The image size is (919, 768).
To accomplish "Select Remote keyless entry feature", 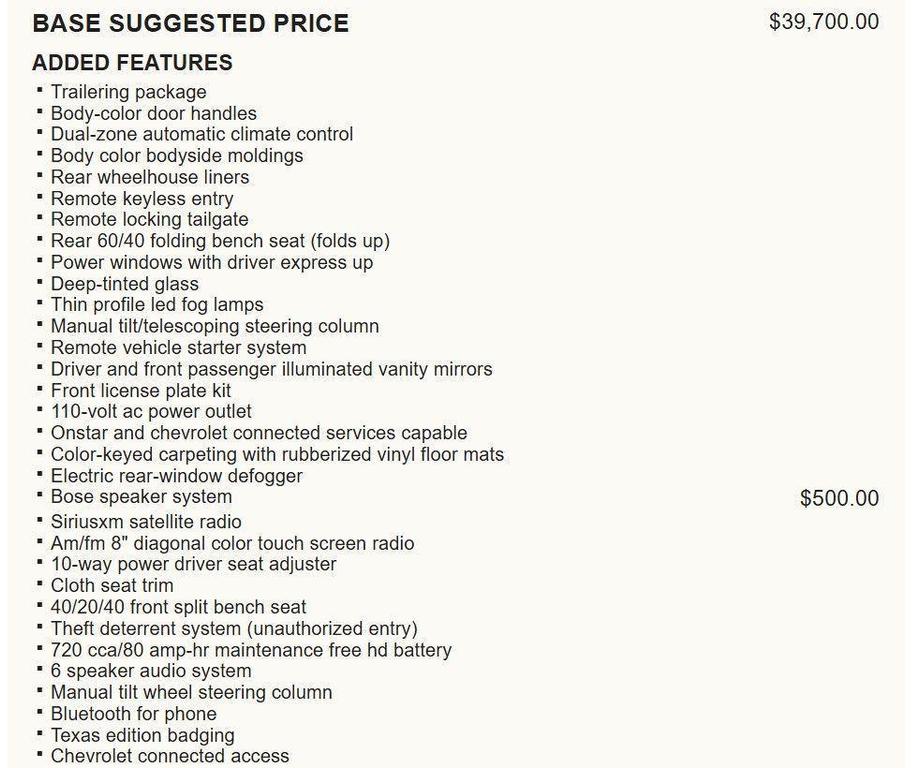I will (x=142, y=199).
